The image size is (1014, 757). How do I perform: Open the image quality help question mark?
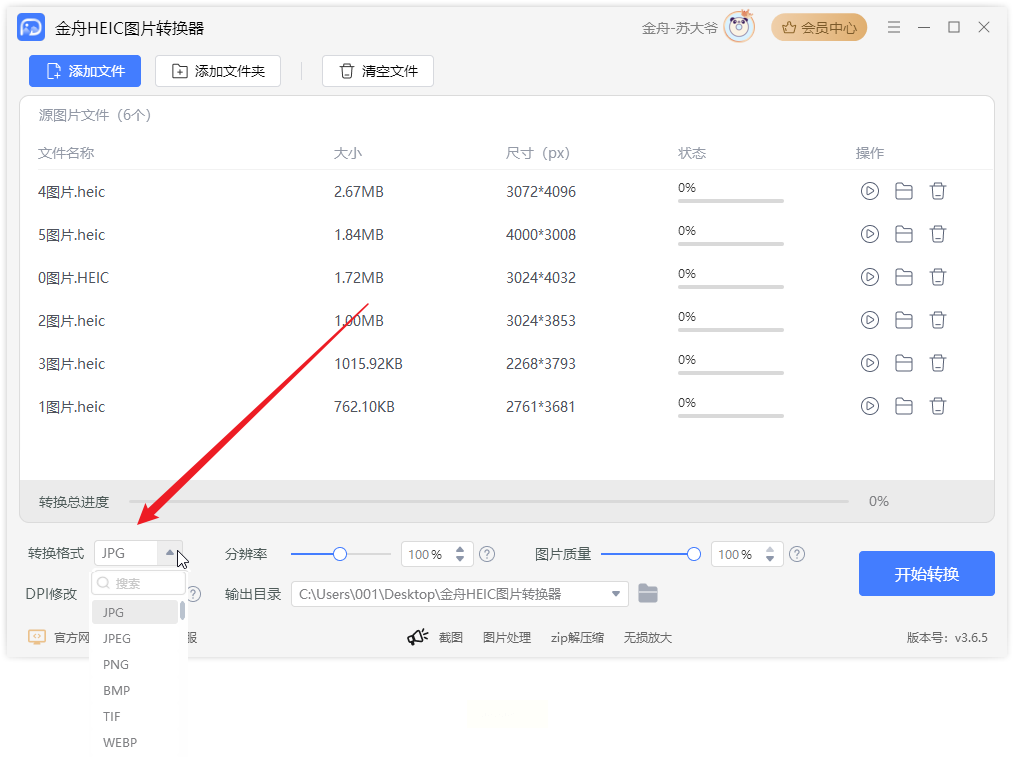click(x=797, y=554)
